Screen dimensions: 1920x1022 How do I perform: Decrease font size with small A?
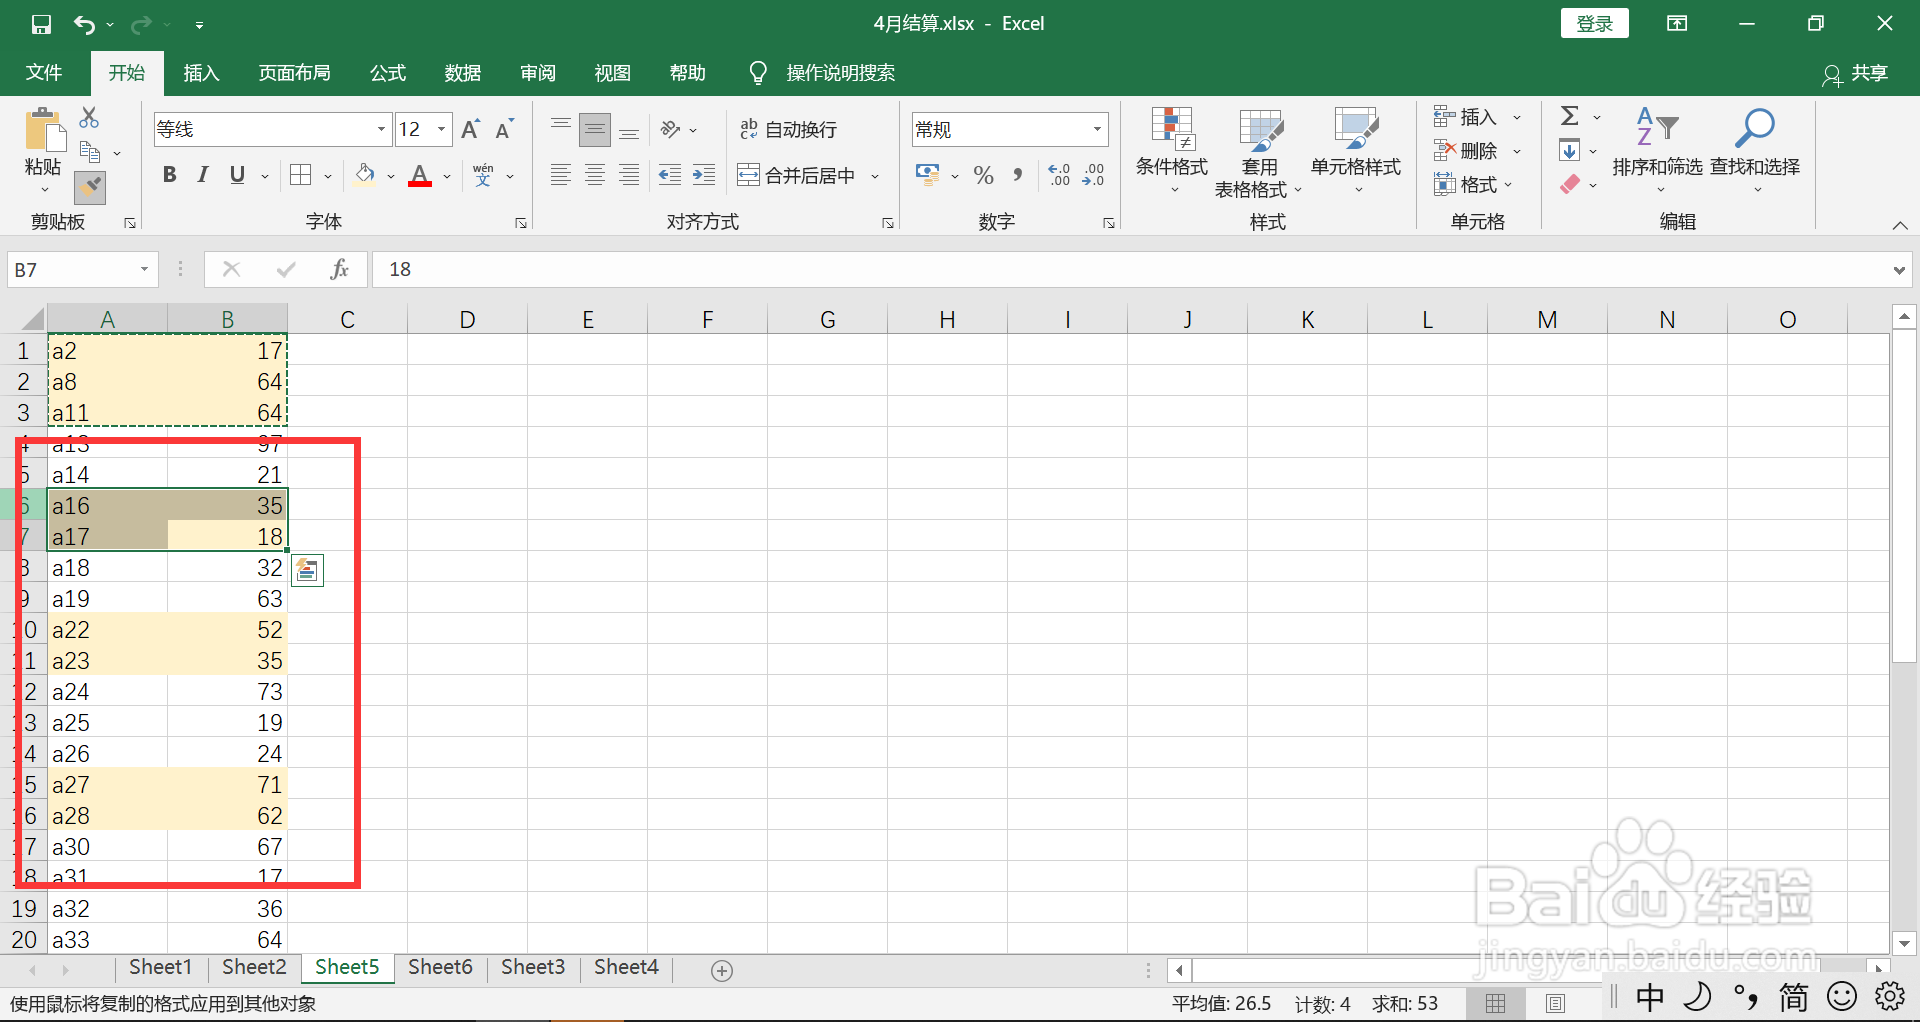(504, 129)
